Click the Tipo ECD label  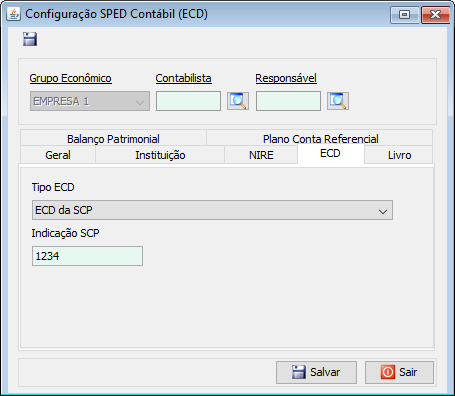click(53, 187)
